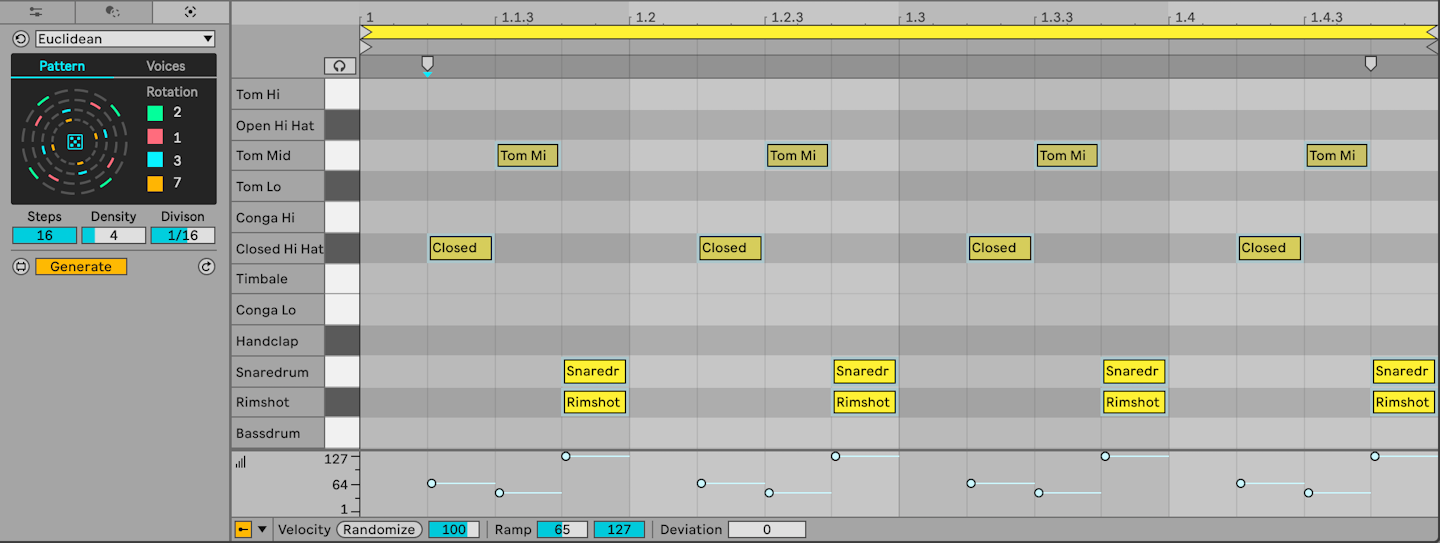Click the Division slider showing 1/16
This screenshot has width=1440, height=543.
183,236
